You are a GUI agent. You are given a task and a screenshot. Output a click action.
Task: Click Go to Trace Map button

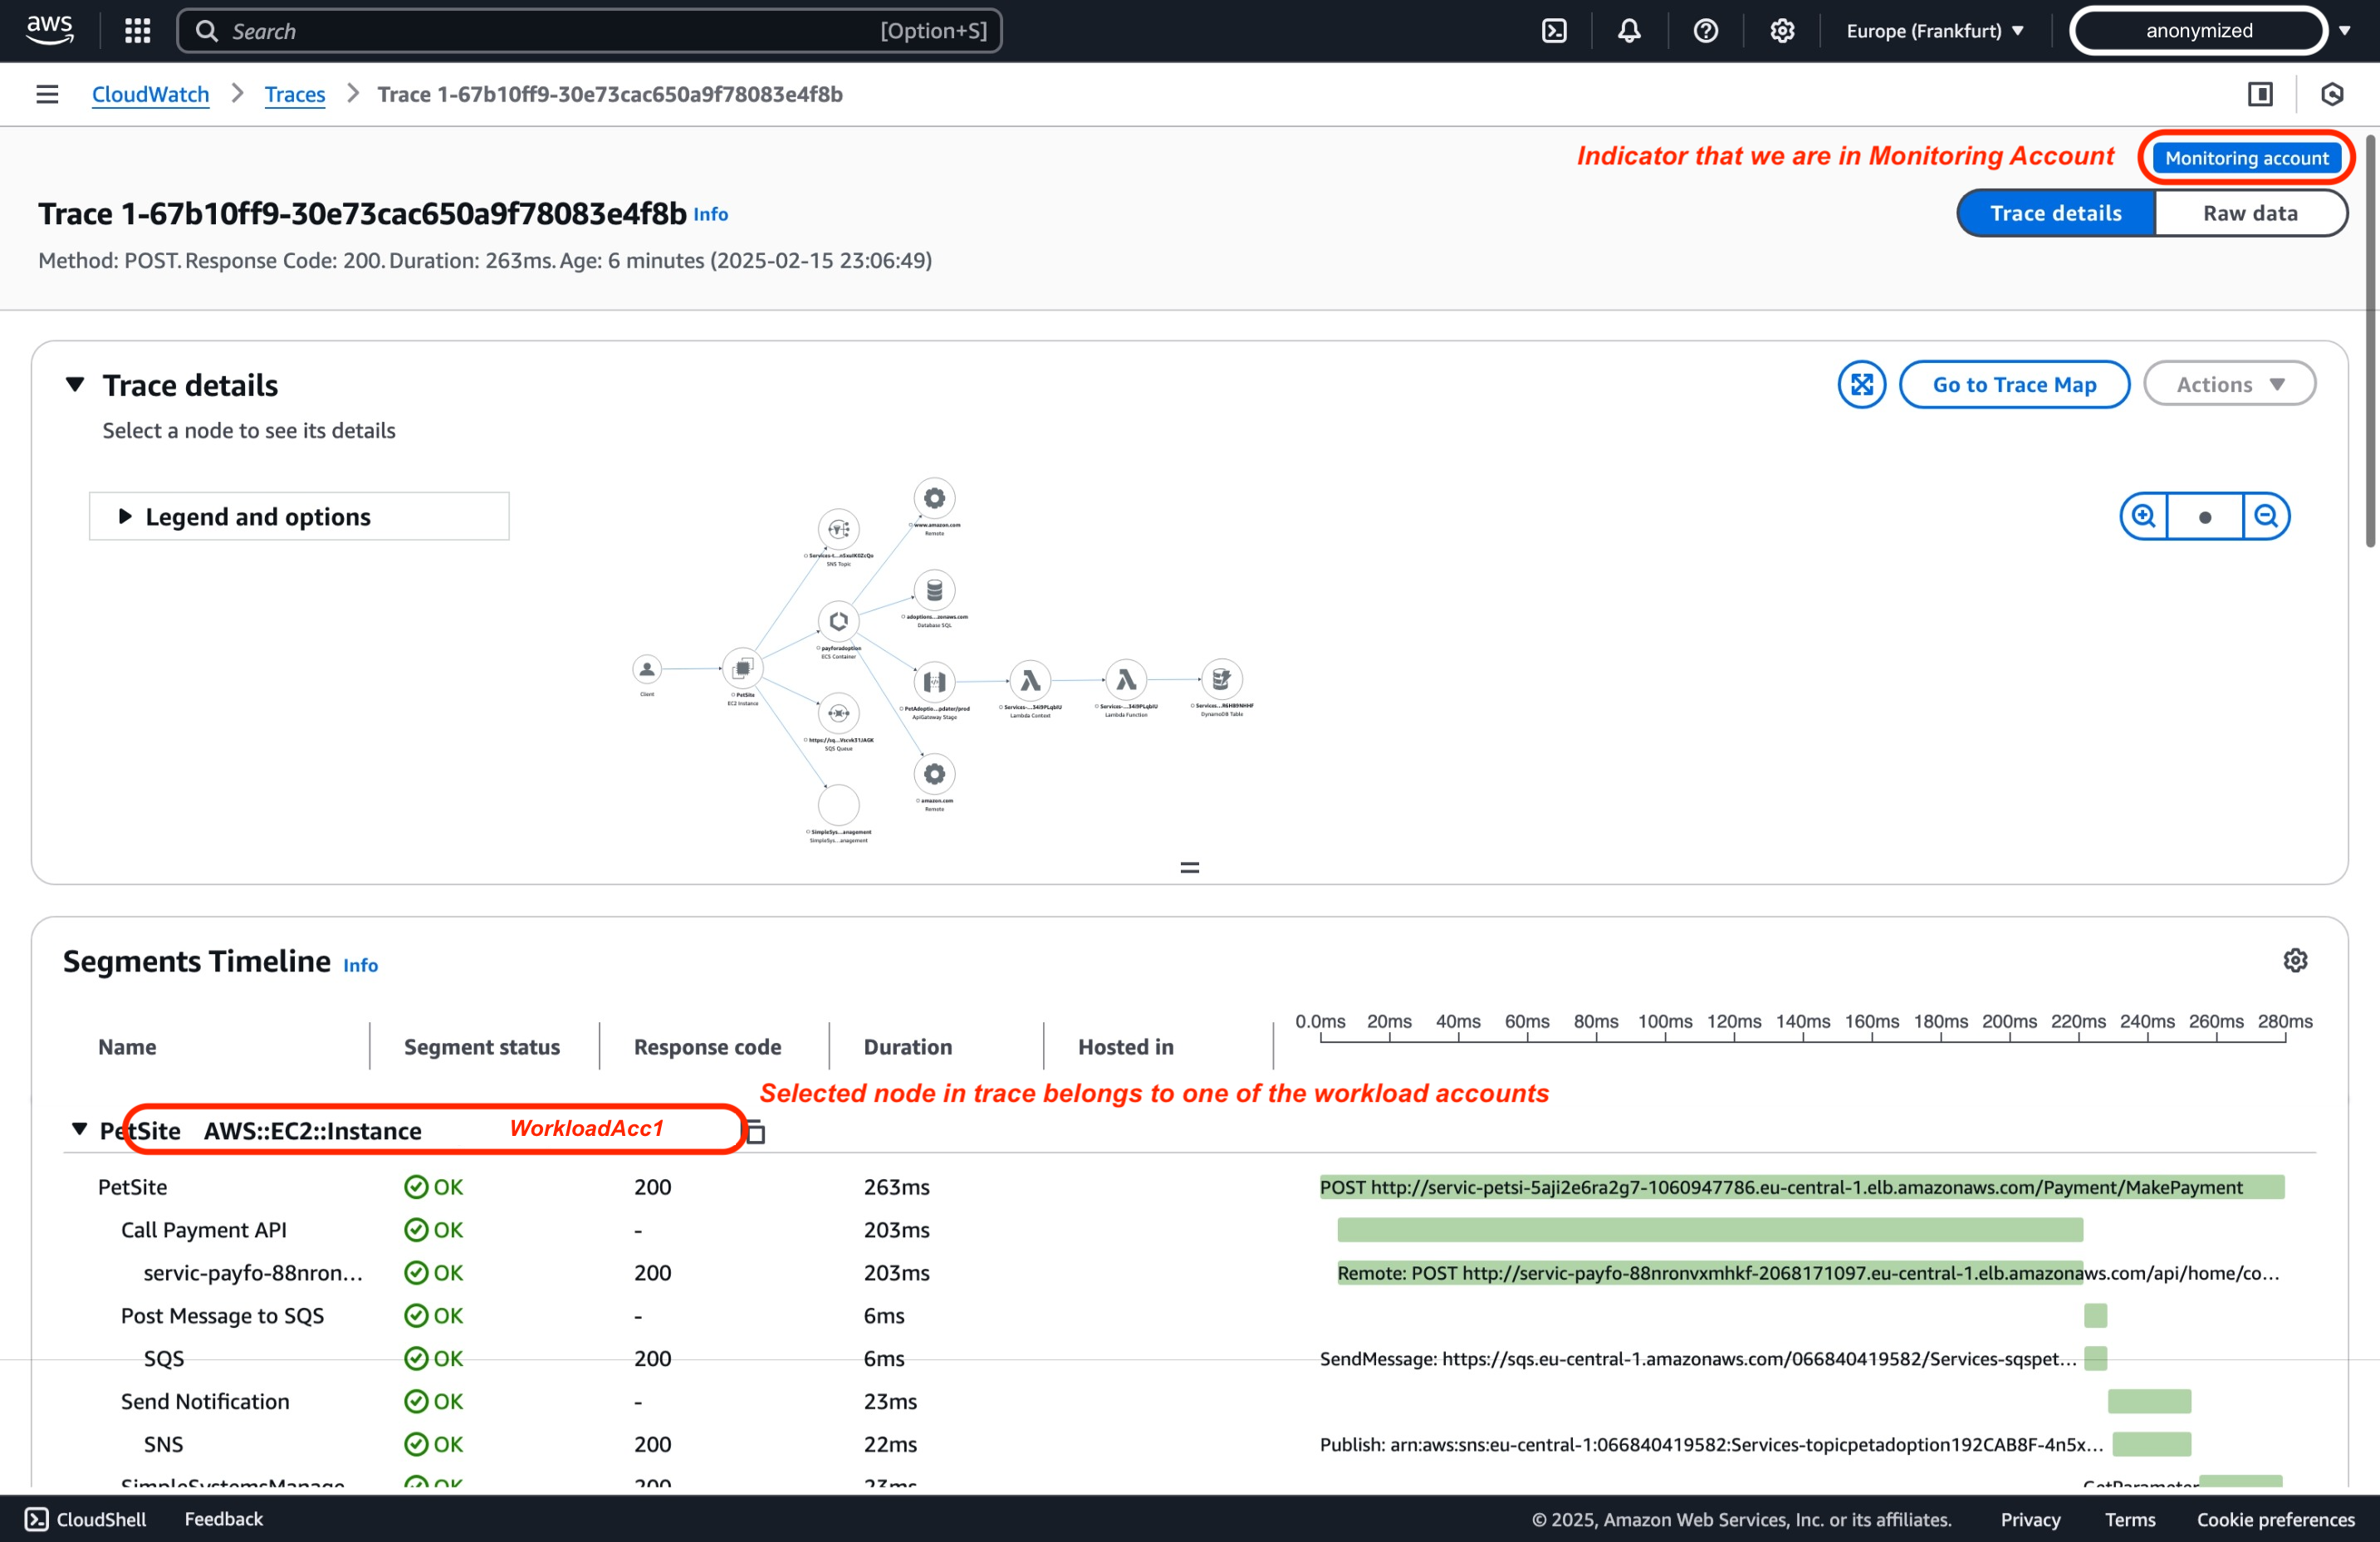[2014, 385]
